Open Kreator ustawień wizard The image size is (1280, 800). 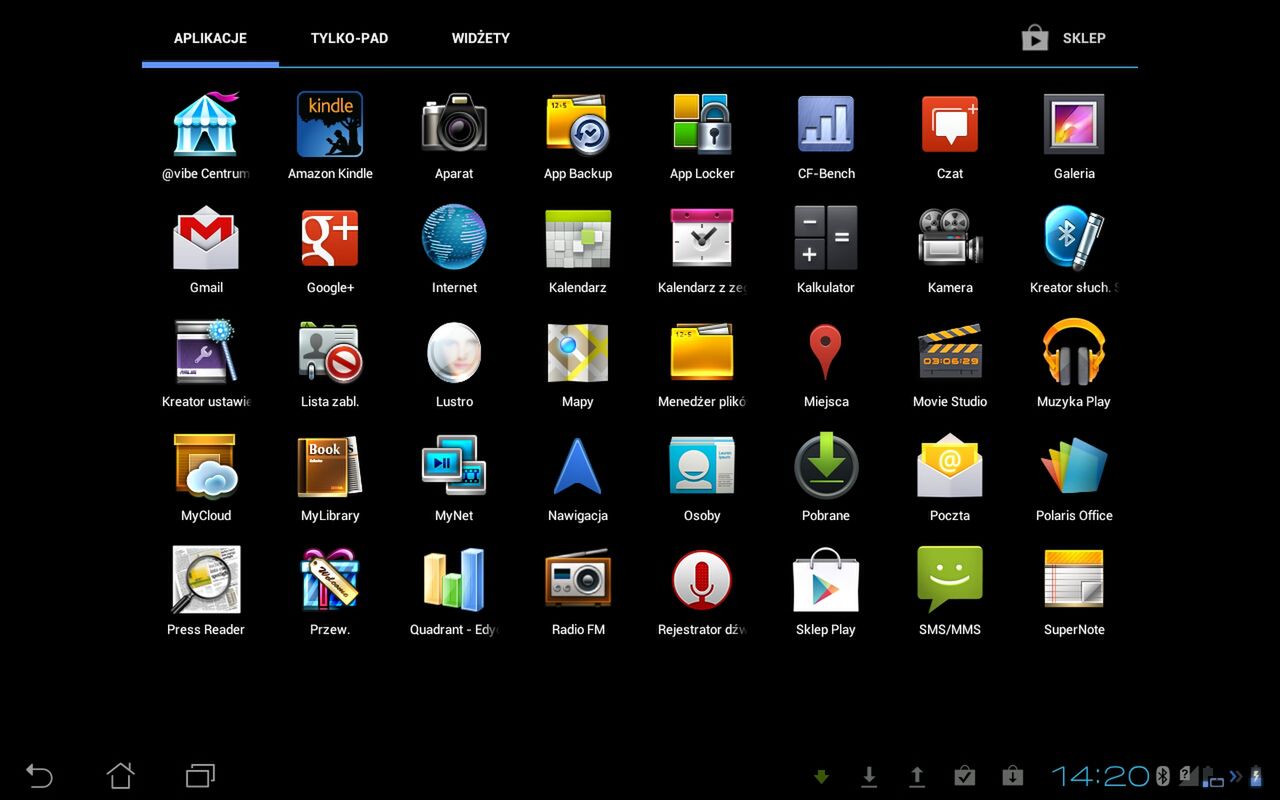tap(206, 352)
